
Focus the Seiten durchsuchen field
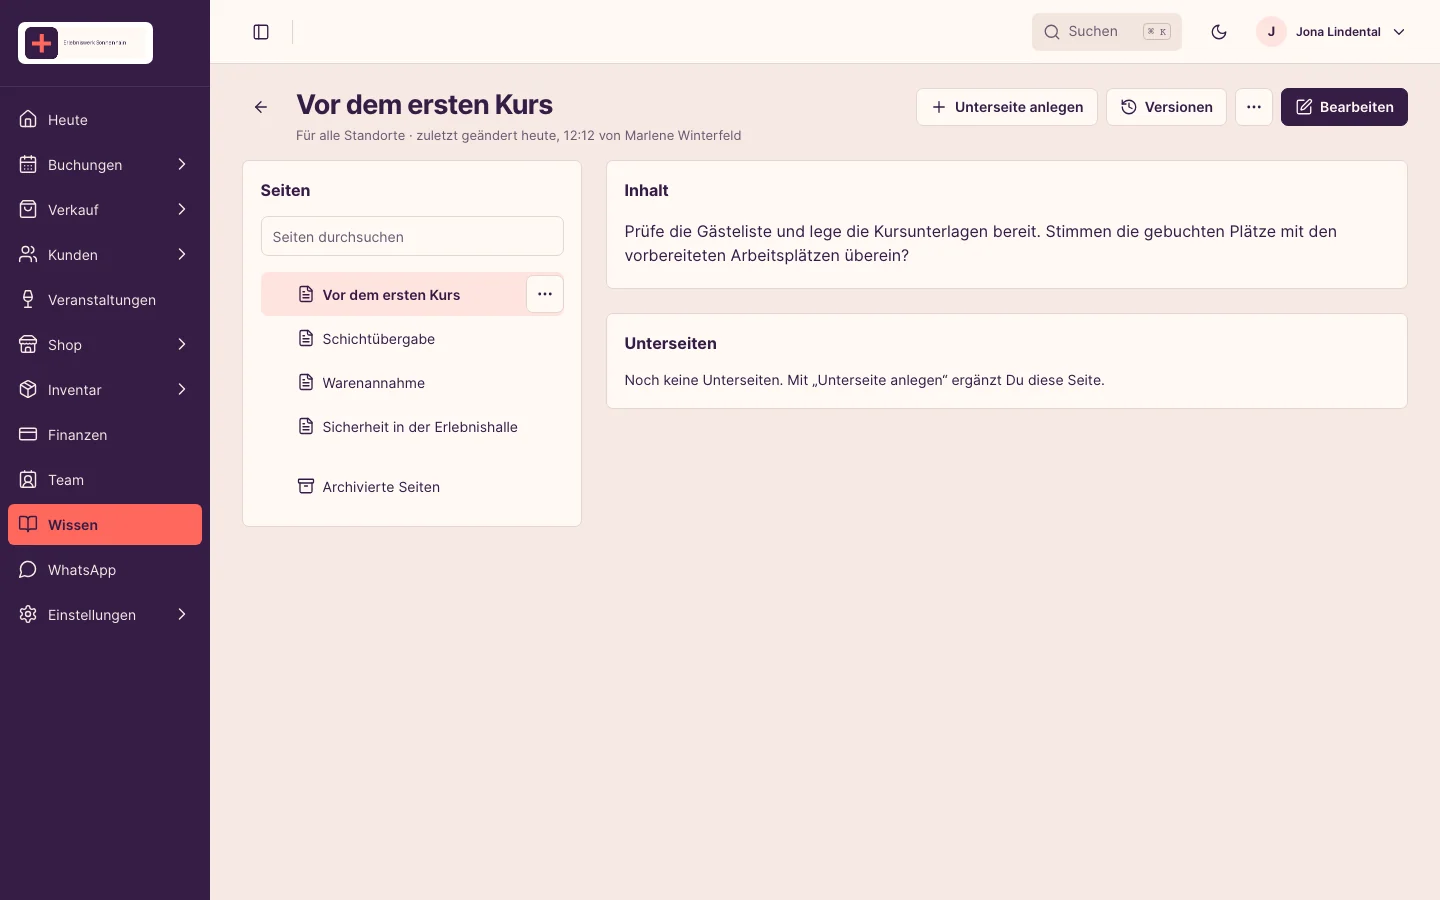coord(412,237)
